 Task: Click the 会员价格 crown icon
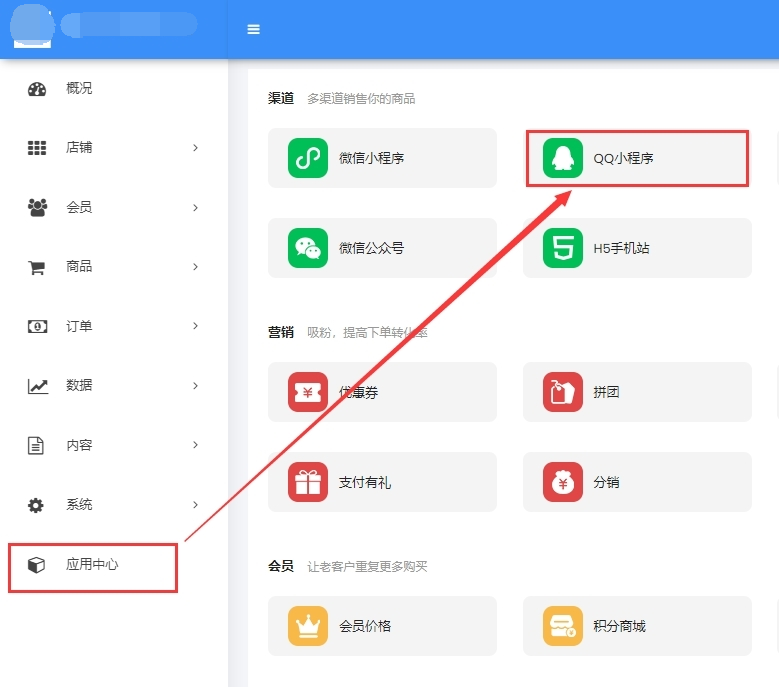[x=308, y=626]
